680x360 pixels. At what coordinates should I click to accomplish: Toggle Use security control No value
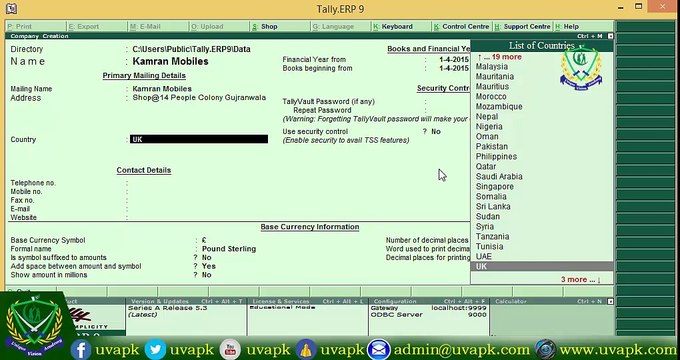[436, 131]
